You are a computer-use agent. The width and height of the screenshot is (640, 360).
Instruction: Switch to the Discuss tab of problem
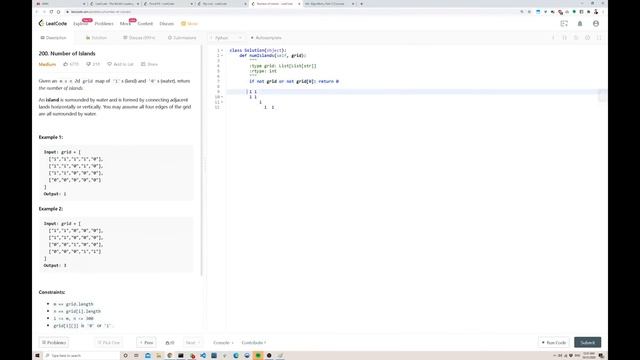(x=139, y=38)
